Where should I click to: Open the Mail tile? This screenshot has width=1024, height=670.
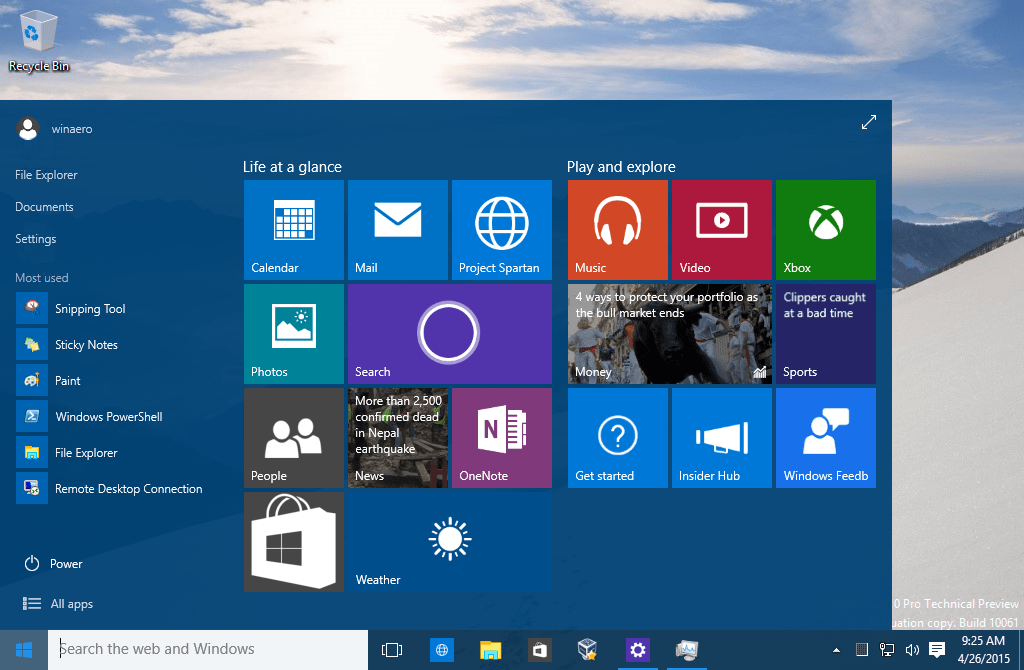pos(398,230)
